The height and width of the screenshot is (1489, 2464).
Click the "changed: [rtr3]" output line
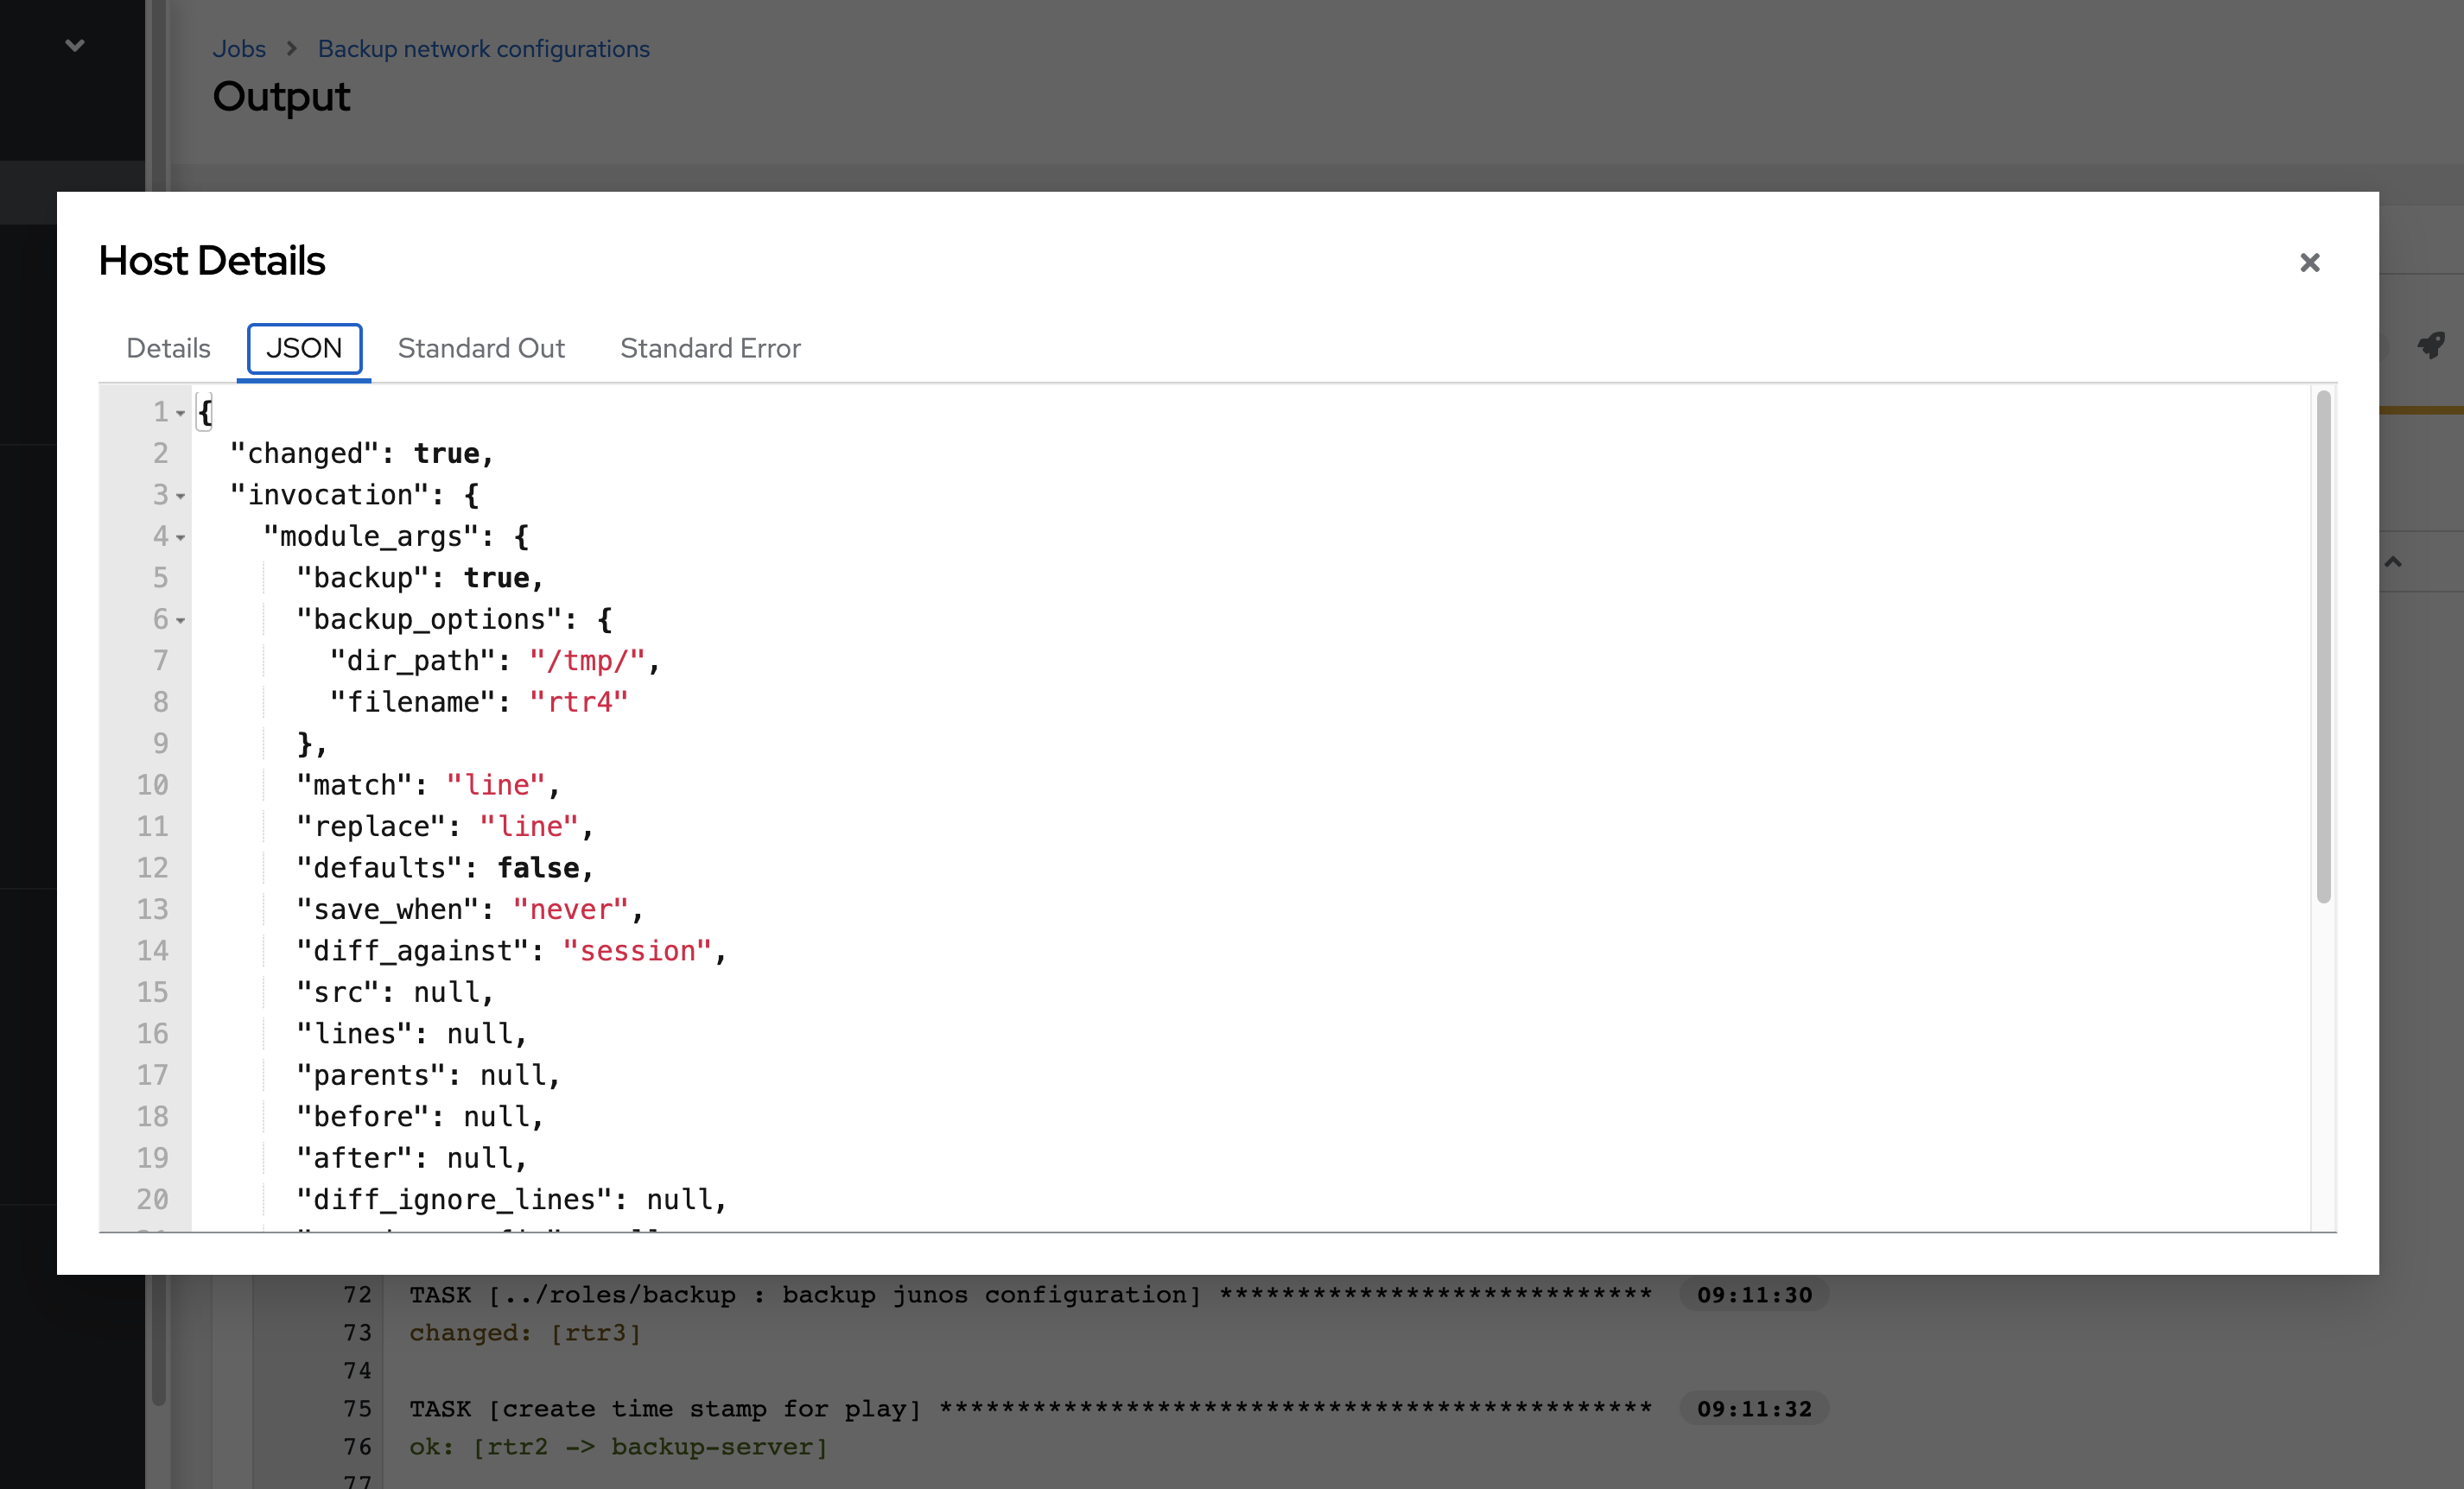coord(525,1332)
